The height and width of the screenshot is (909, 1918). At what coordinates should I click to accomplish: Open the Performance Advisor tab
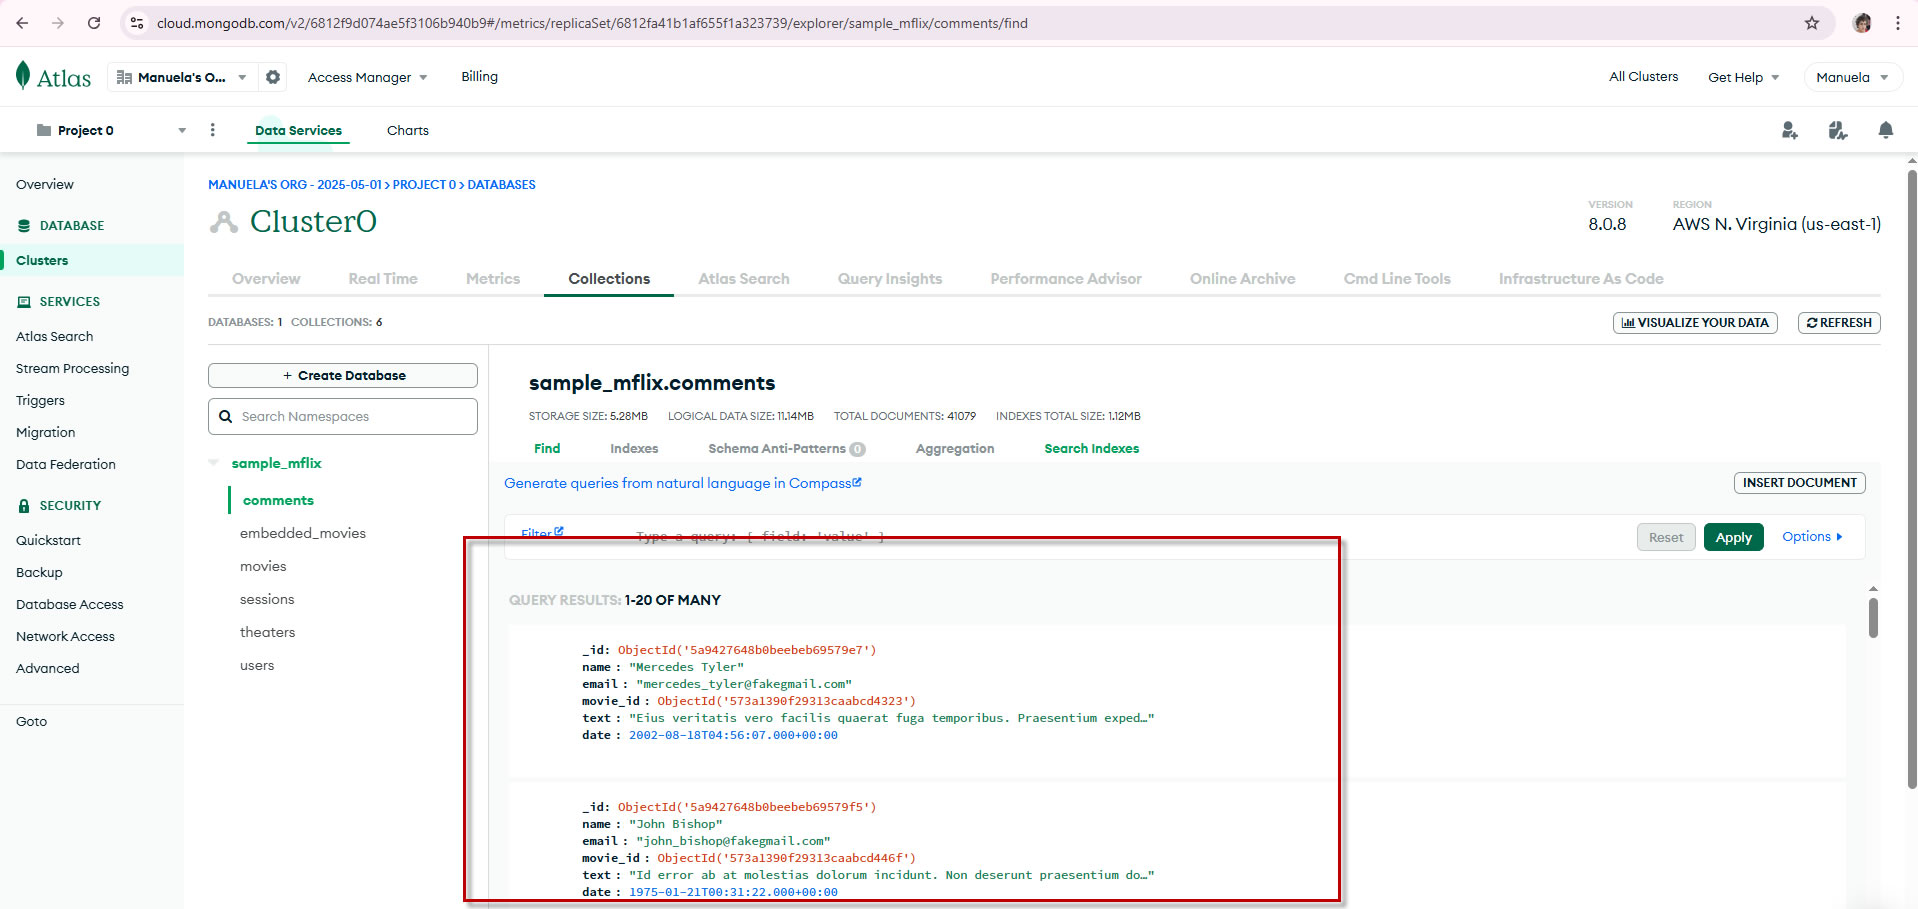click(x=1066, y=279)
